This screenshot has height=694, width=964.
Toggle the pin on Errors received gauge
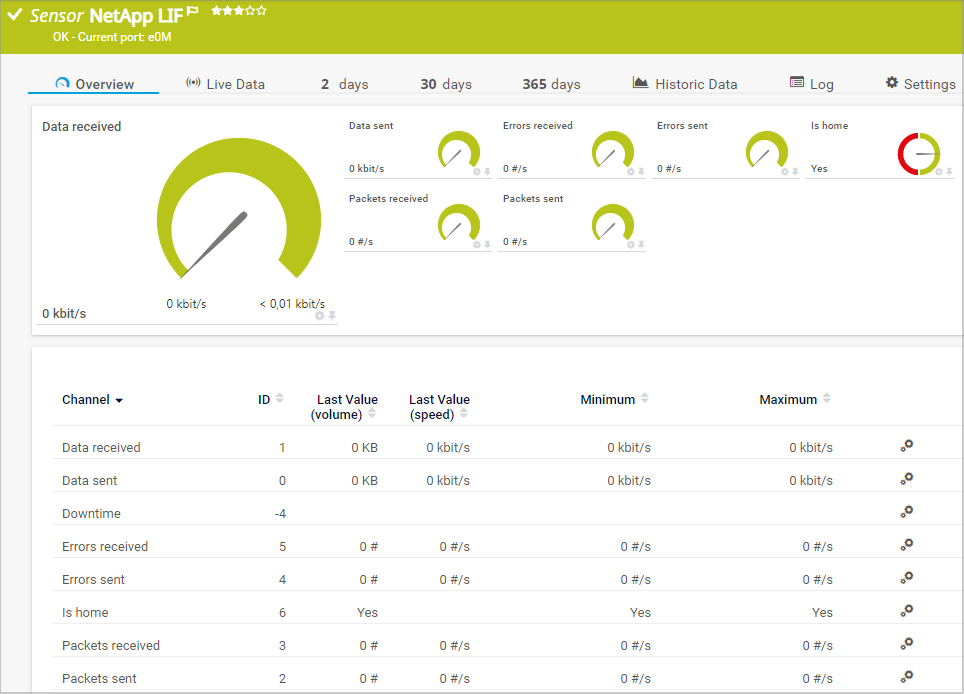pos(641,172)
